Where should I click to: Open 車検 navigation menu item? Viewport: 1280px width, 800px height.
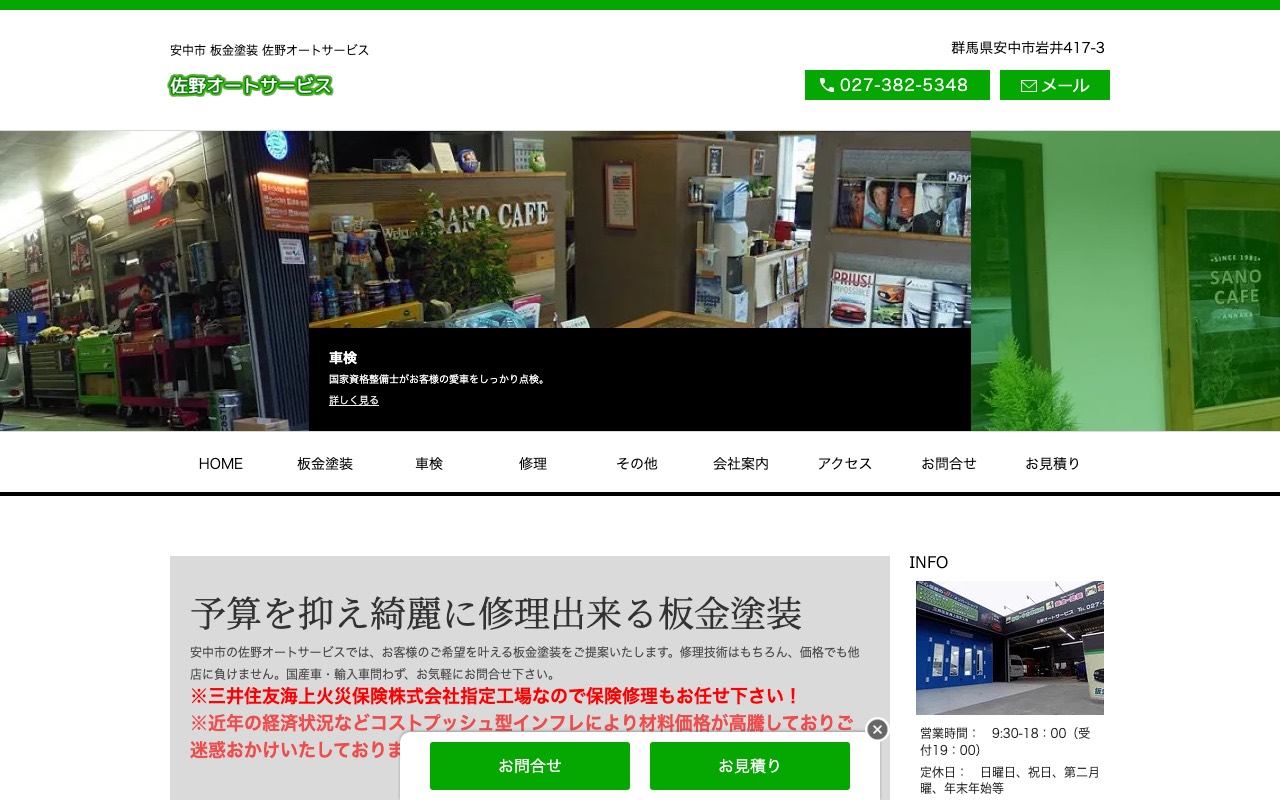(x=429, y=464)
